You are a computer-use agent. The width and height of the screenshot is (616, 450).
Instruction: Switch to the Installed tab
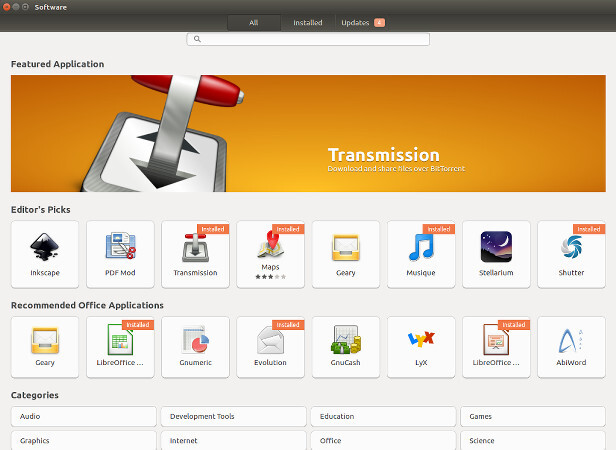(x=308, y=23)
